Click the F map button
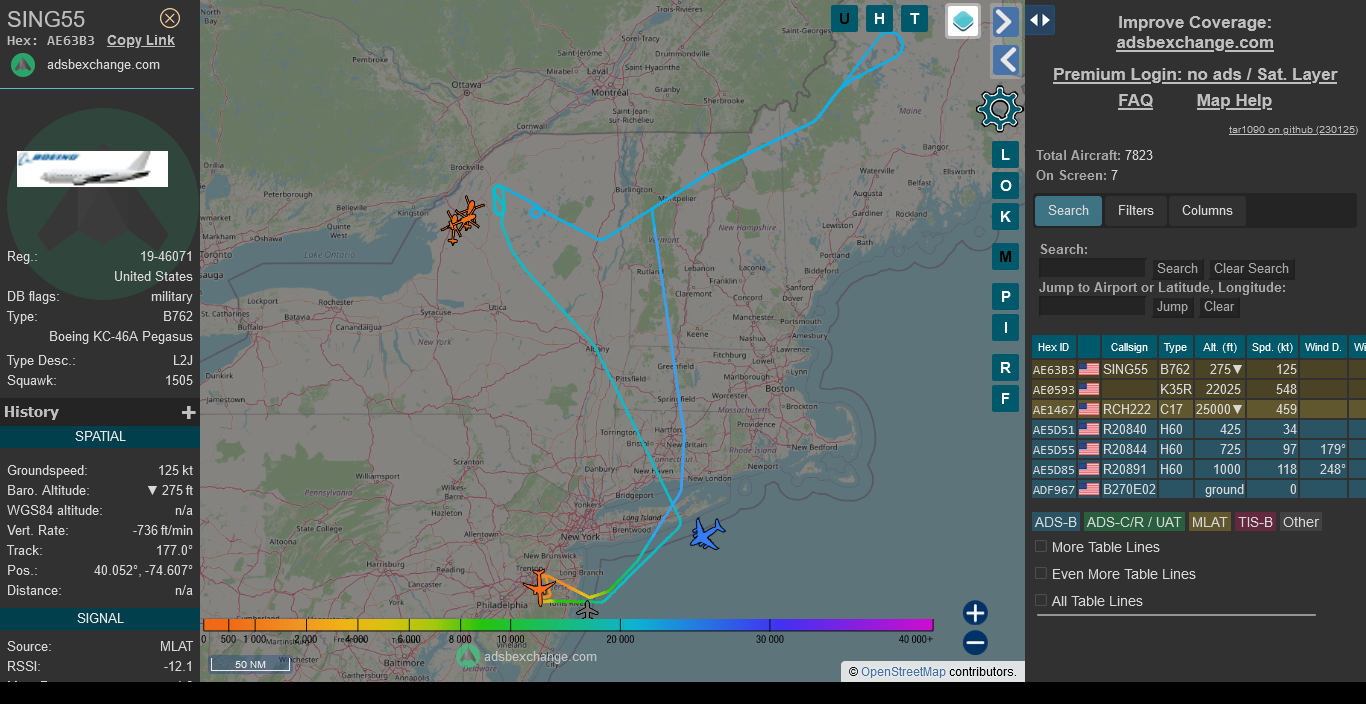 [1006, 398]
